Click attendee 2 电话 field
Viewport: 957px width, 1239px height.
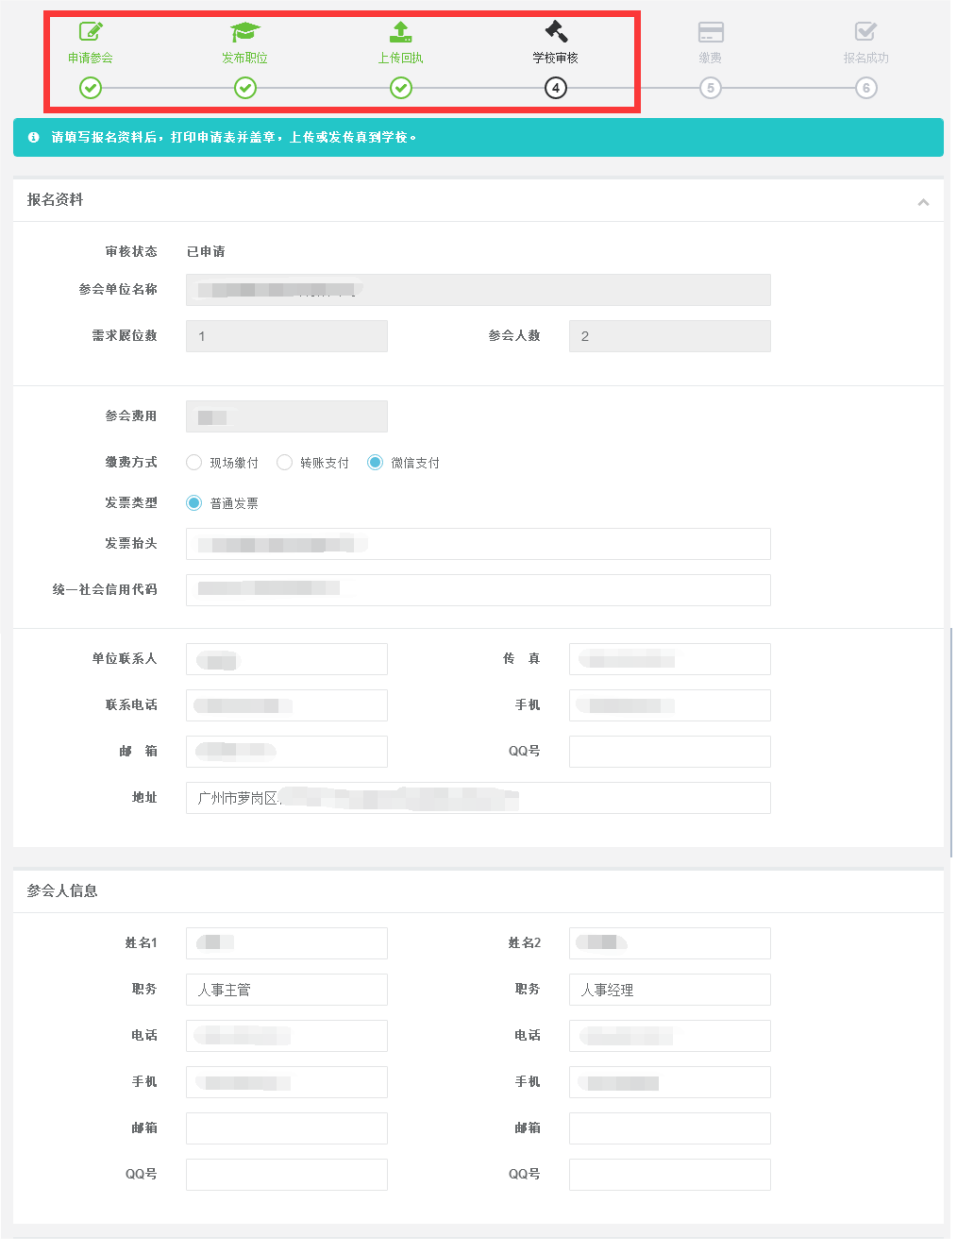[670, 1036]
